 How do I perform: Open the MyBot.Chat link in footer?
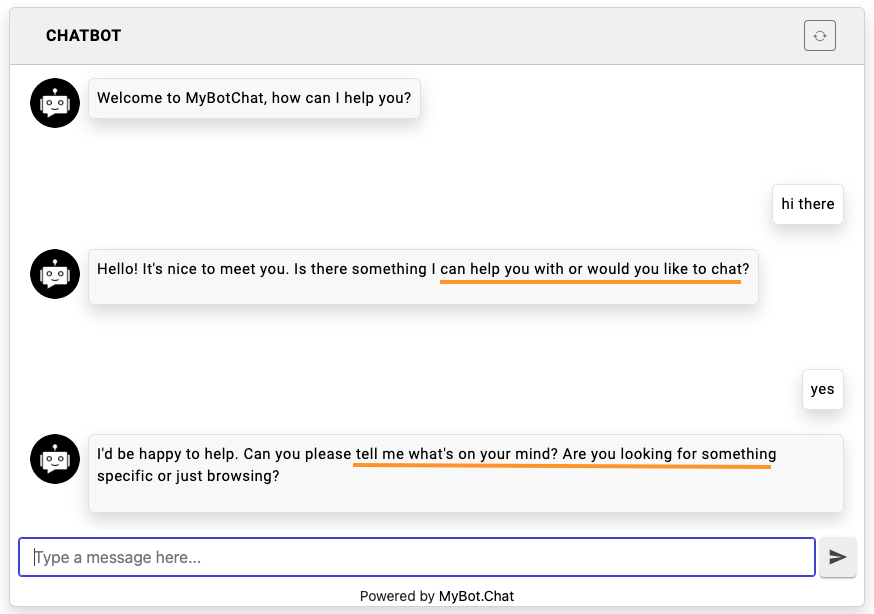coord(476,596)
